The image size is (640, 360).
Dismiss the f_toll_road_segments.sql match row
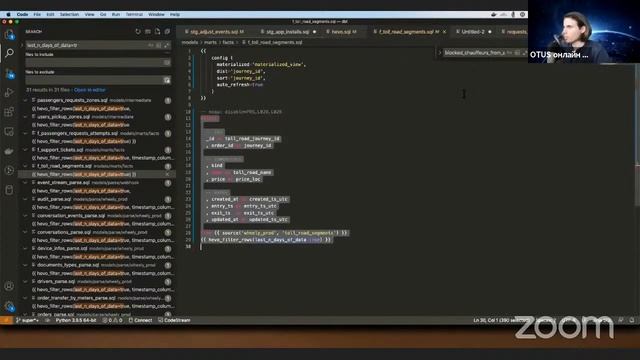(x=167, y=174)
